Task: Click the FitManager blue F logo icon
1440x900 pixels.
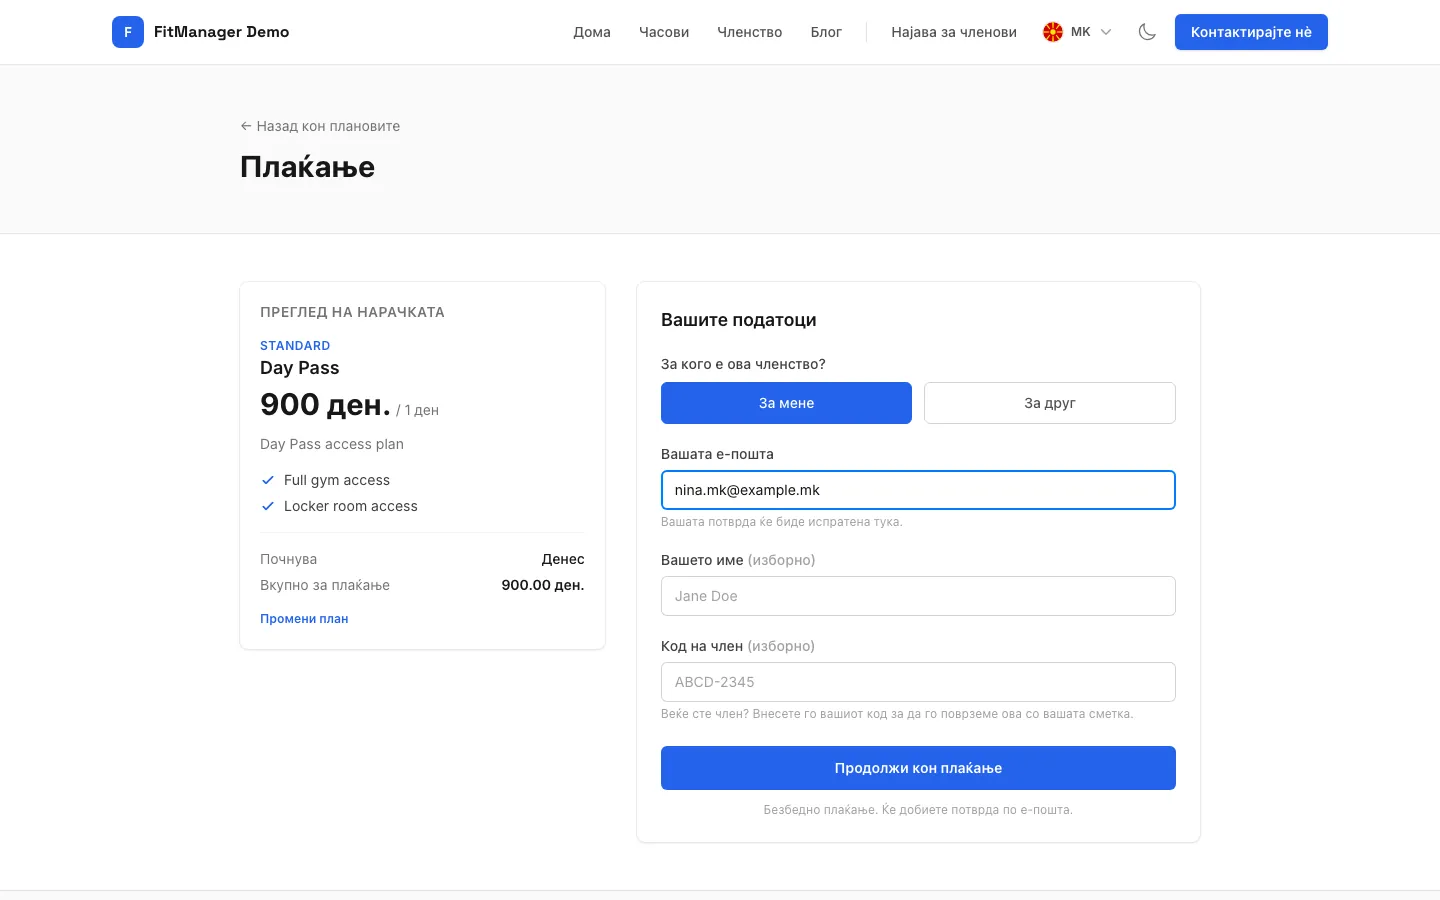Action: (128, 32)
